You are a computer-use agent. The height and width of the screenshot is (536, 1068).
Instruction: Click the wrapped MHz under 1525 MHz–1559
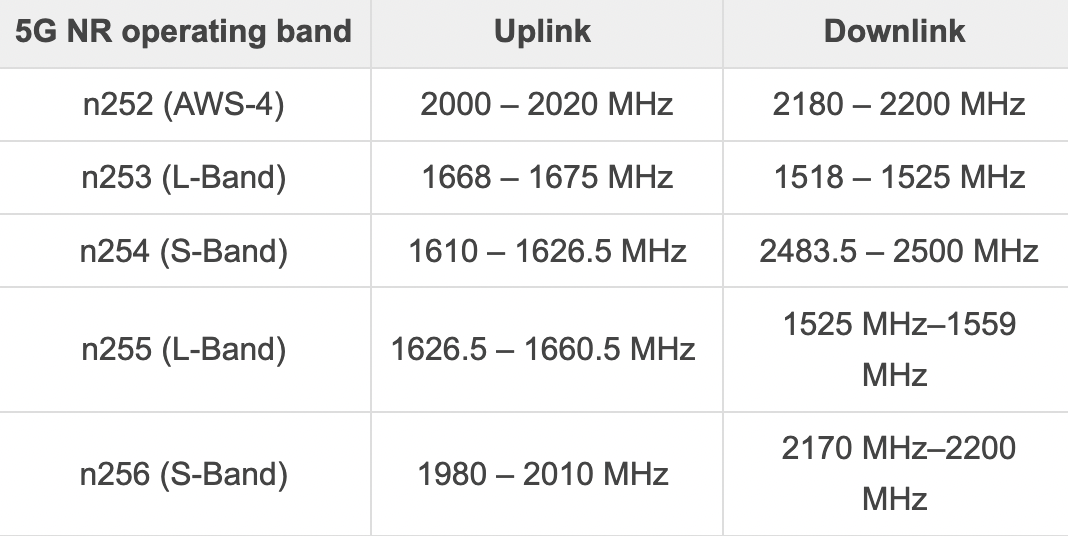coord(895,375)
